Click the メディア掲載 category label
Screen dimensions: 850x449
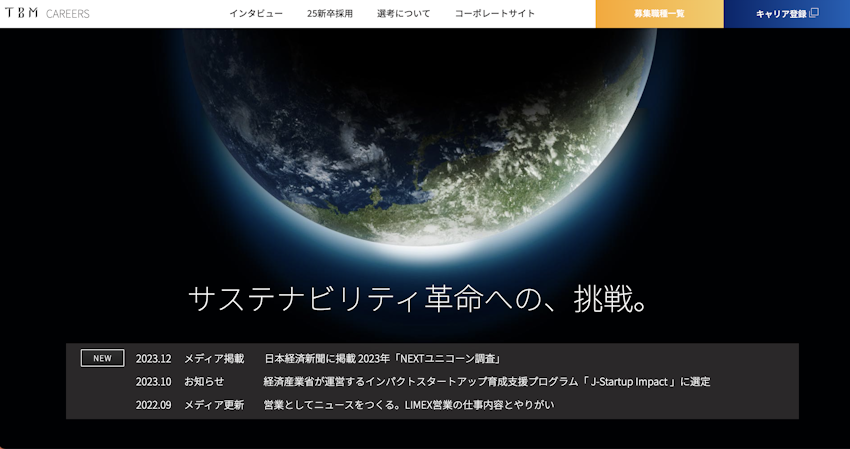coord(214,358)
